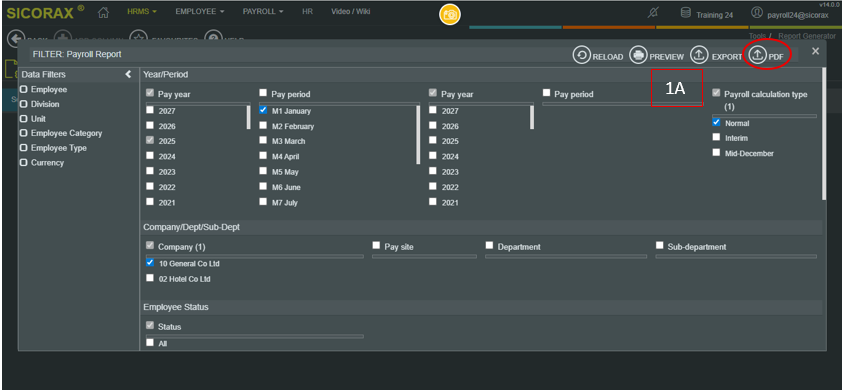Enable the Pay site checkbox

click(376, 245)
